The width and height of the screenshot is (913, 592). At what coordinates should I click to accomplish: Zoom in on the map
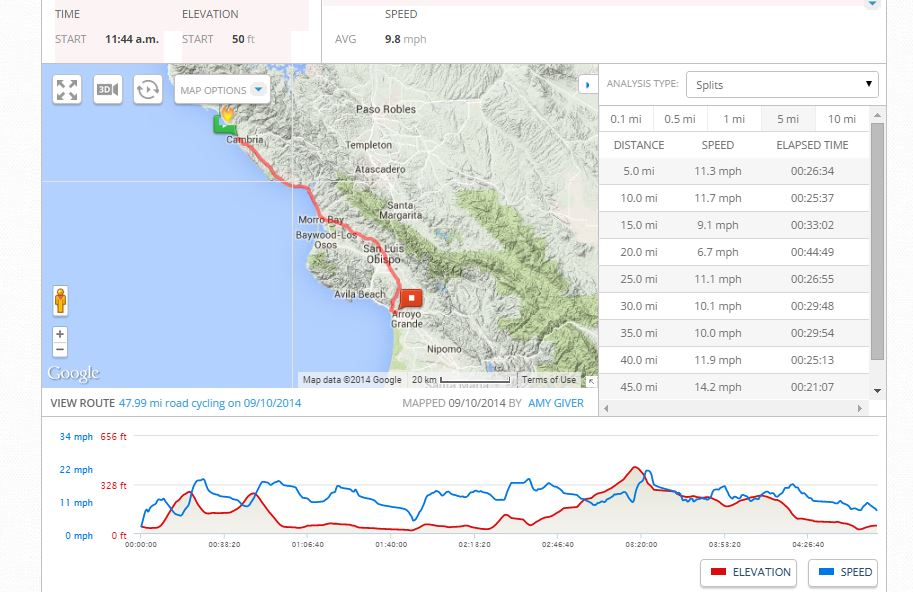point(60,334)
